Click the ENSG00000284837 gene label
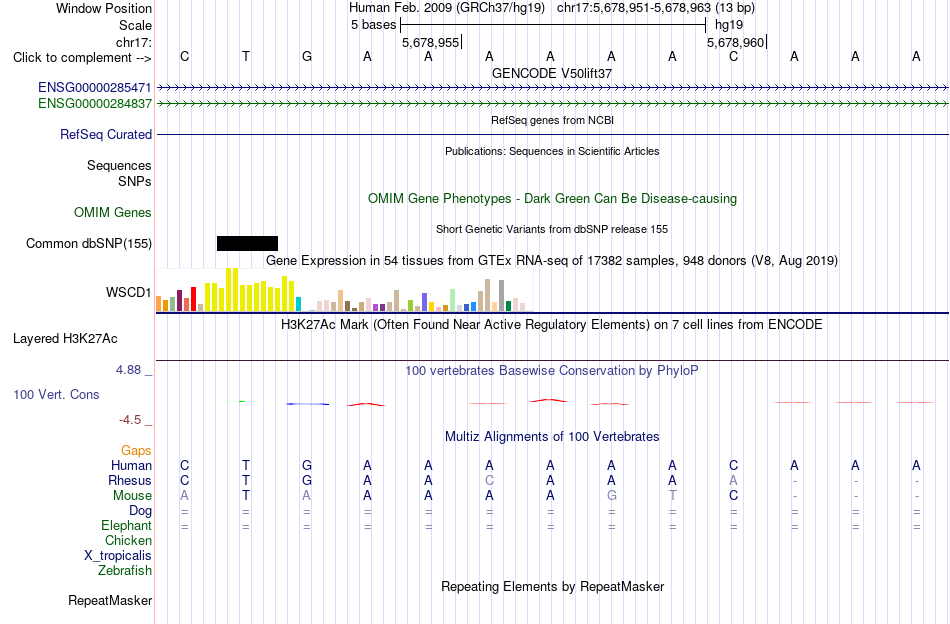Viewport: 950px width, 624px height. 95,104
